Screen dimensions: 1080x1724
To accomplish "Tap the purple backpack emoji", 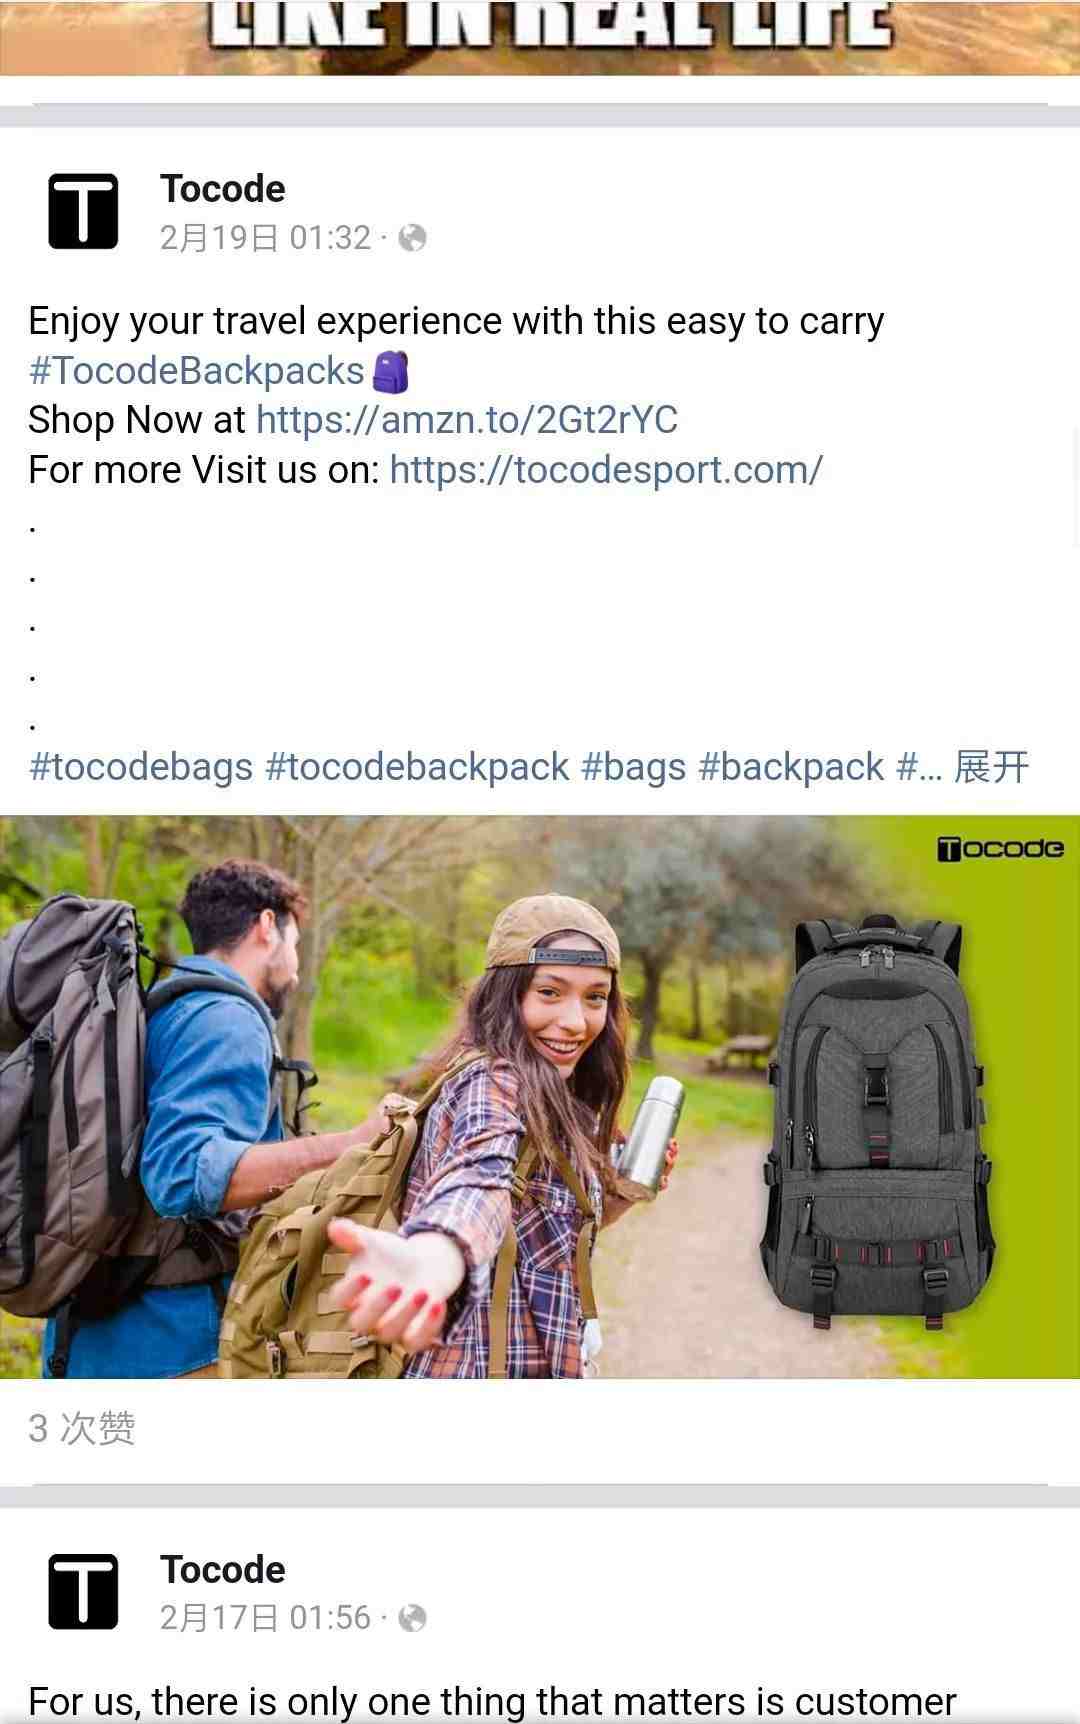I will coord(391,371).
